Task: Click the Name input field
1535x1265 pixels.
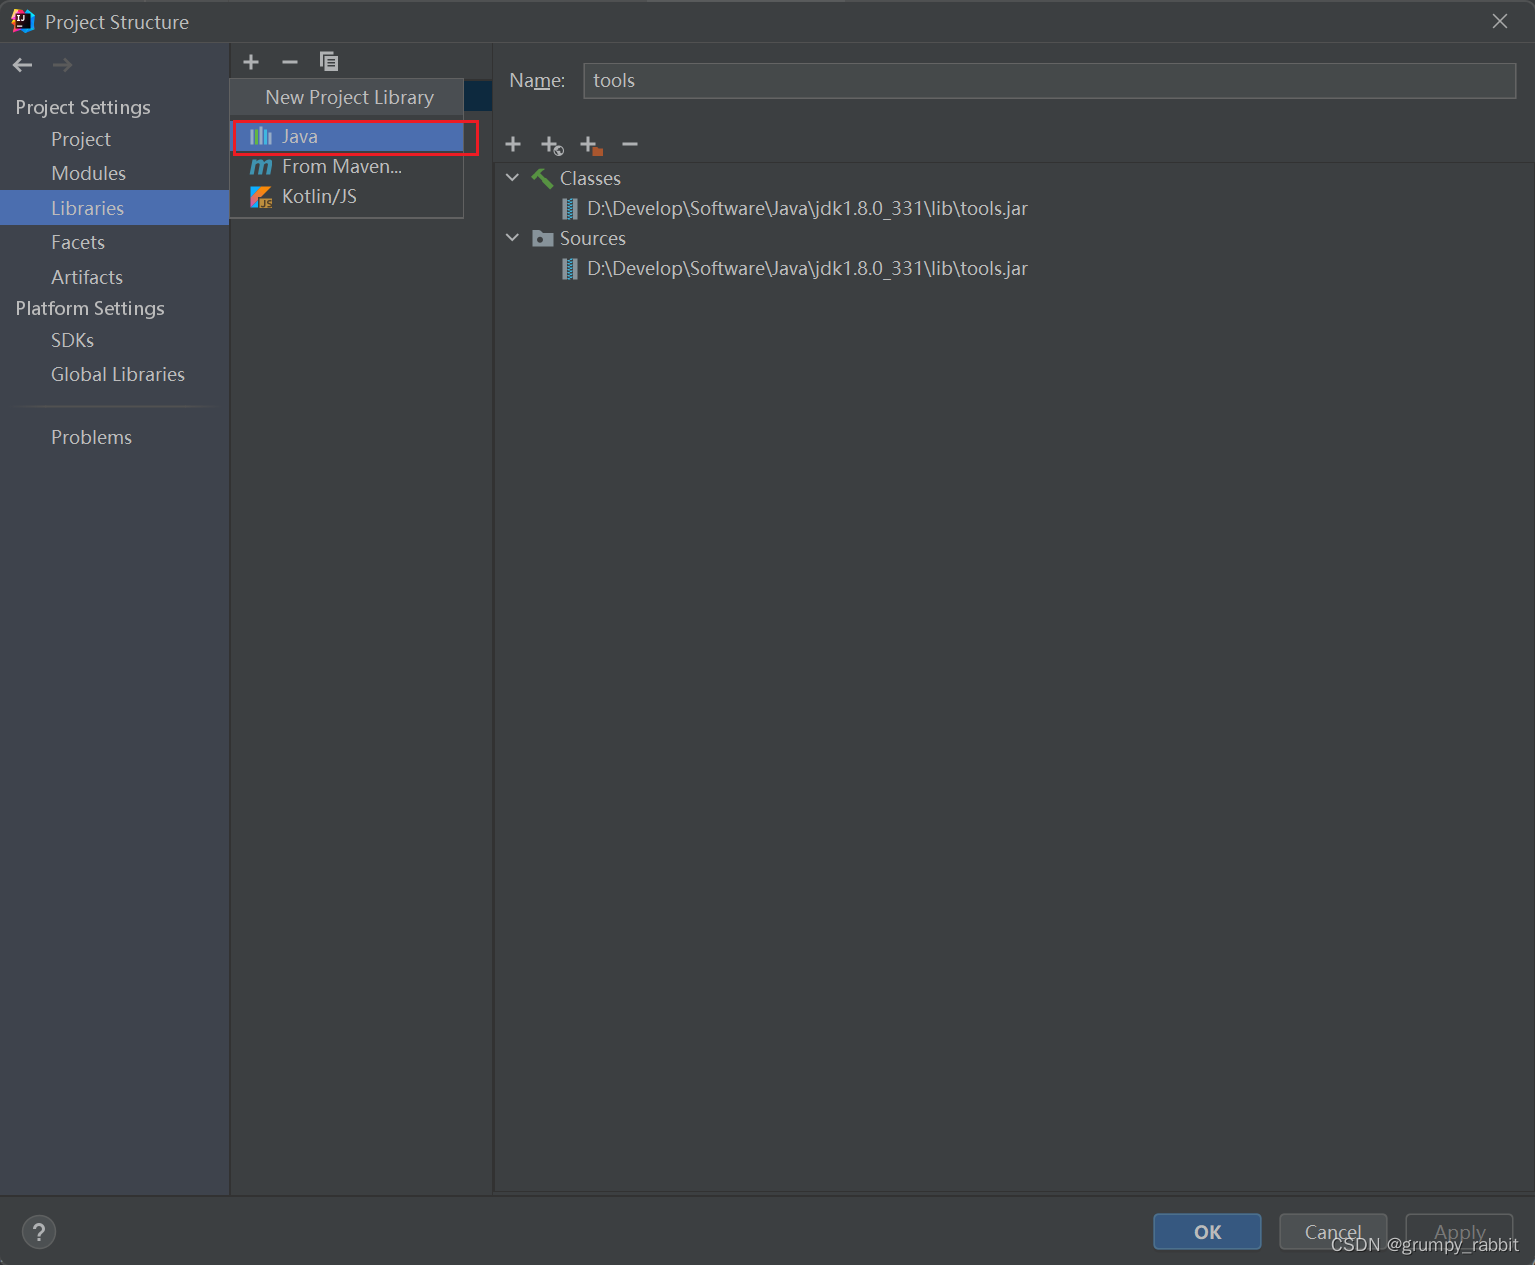Action: click(1049, 81)
